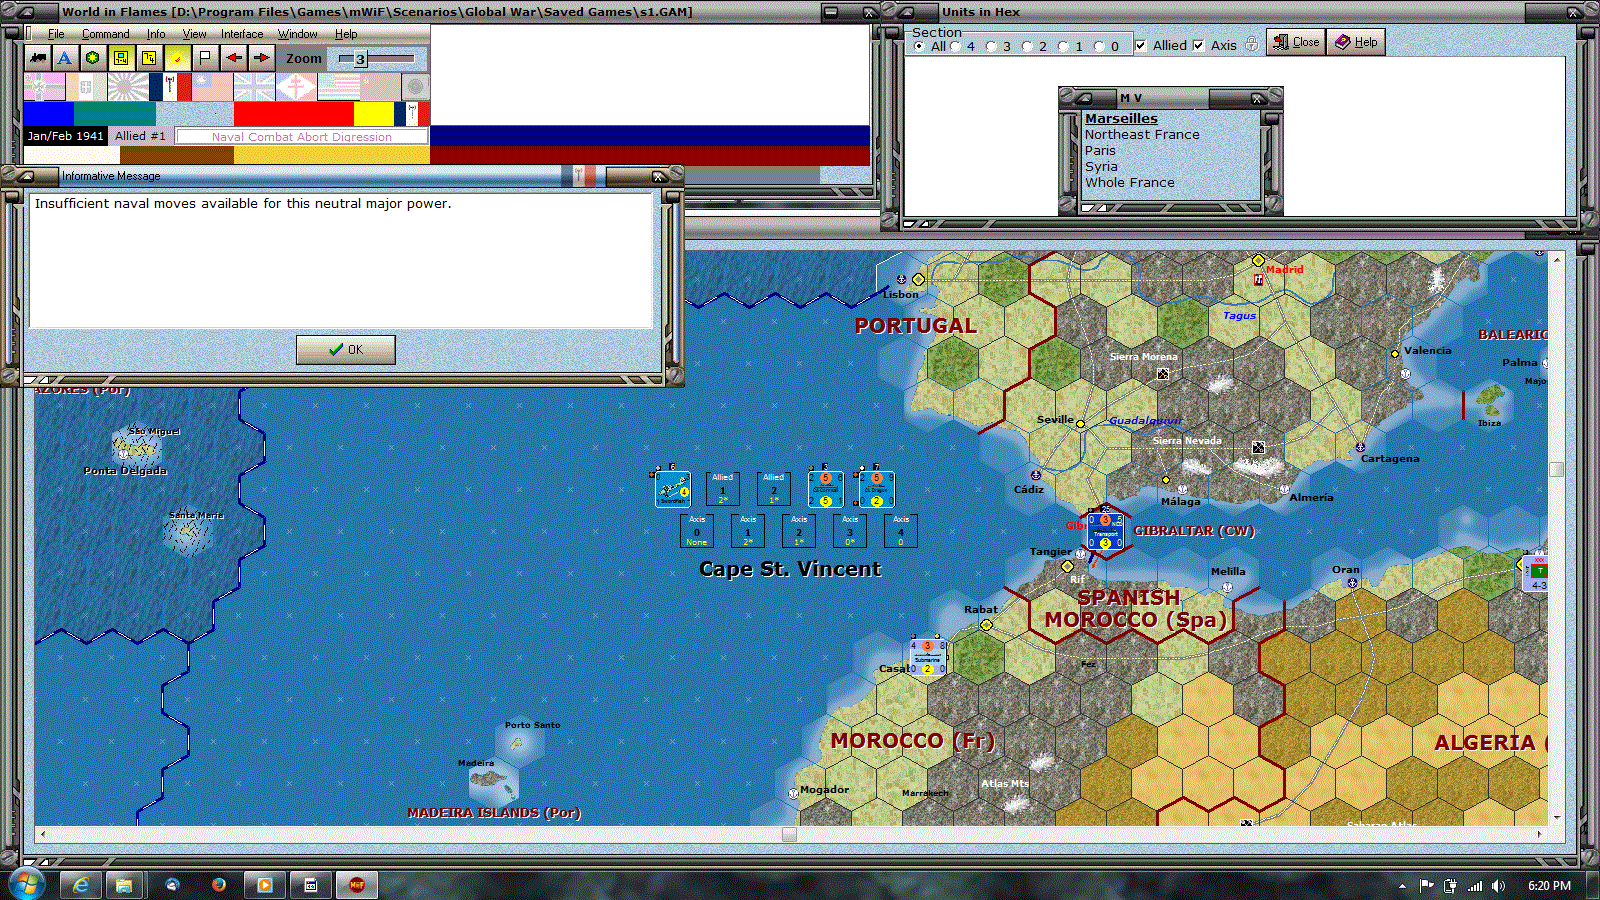
Task: Click OK in the Informative Message dialog
Action: click(346, 350)
